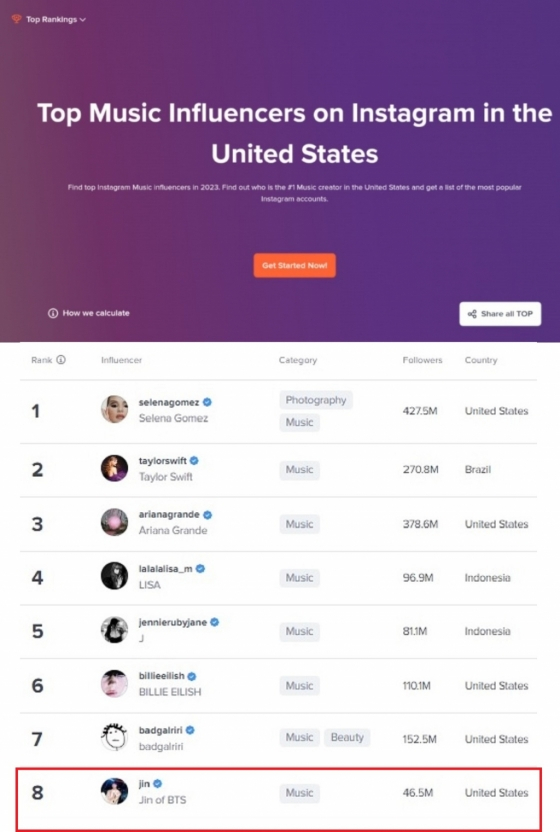Open the How we calculate info link
Image resolution: width=560 pixels, height=832 pixels.
tap(89, 313)
